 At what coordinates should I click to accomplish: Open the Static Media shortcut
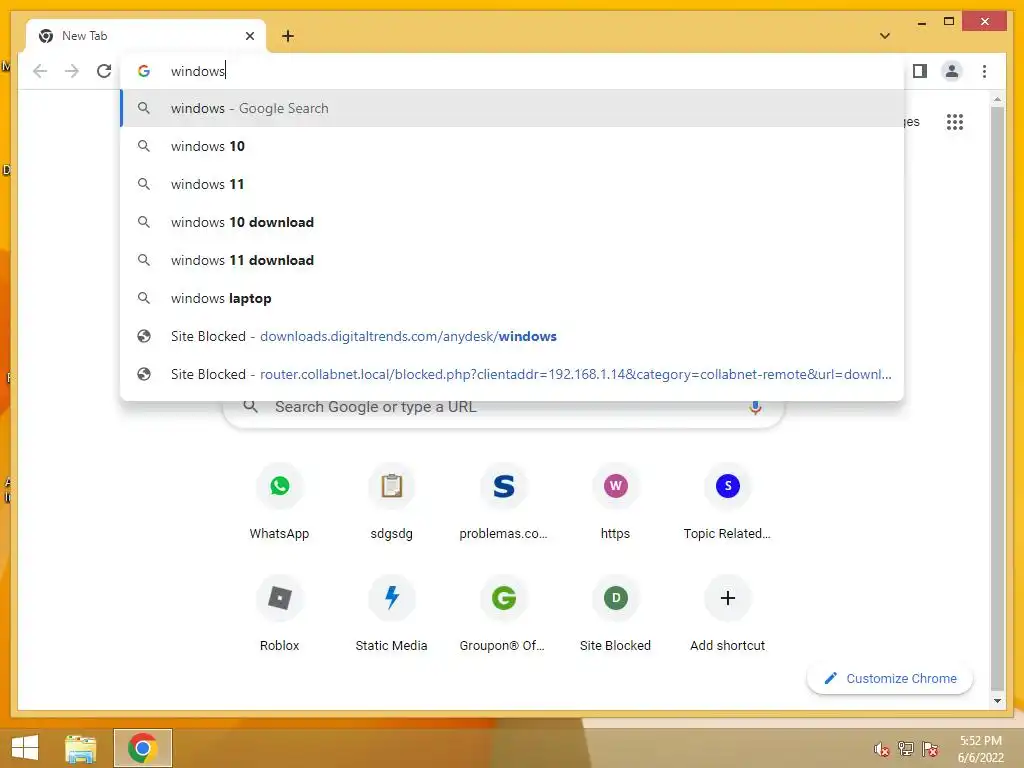pos(391,614)
